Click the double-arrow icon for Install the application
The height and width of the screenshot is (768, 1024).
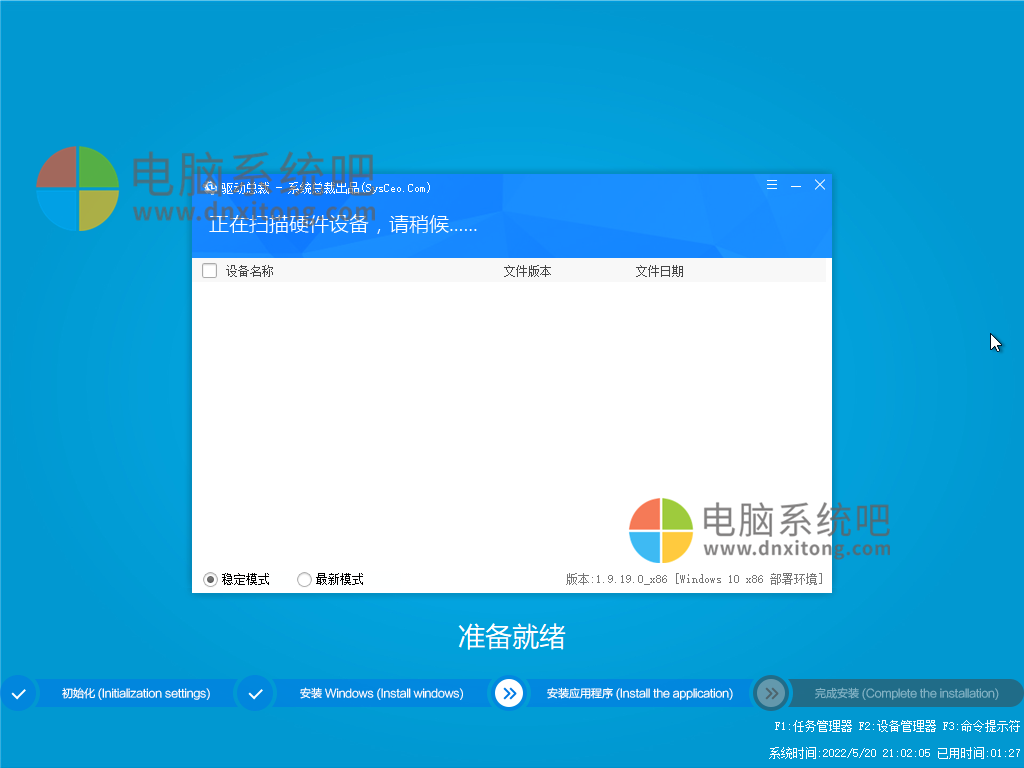pos(509,693)
